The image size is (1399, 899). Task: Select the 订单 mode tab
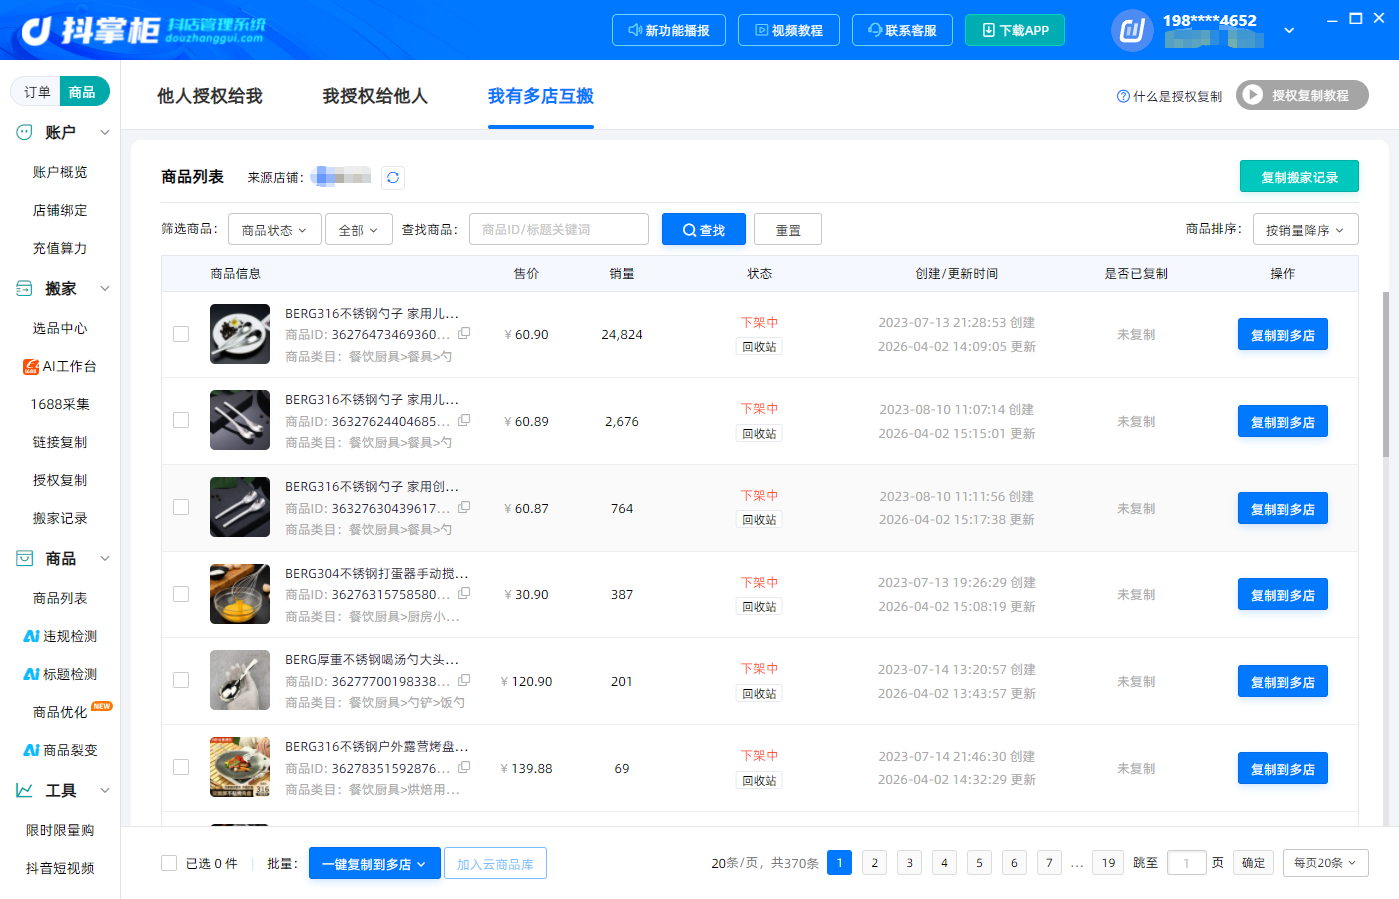coord(37,92)
